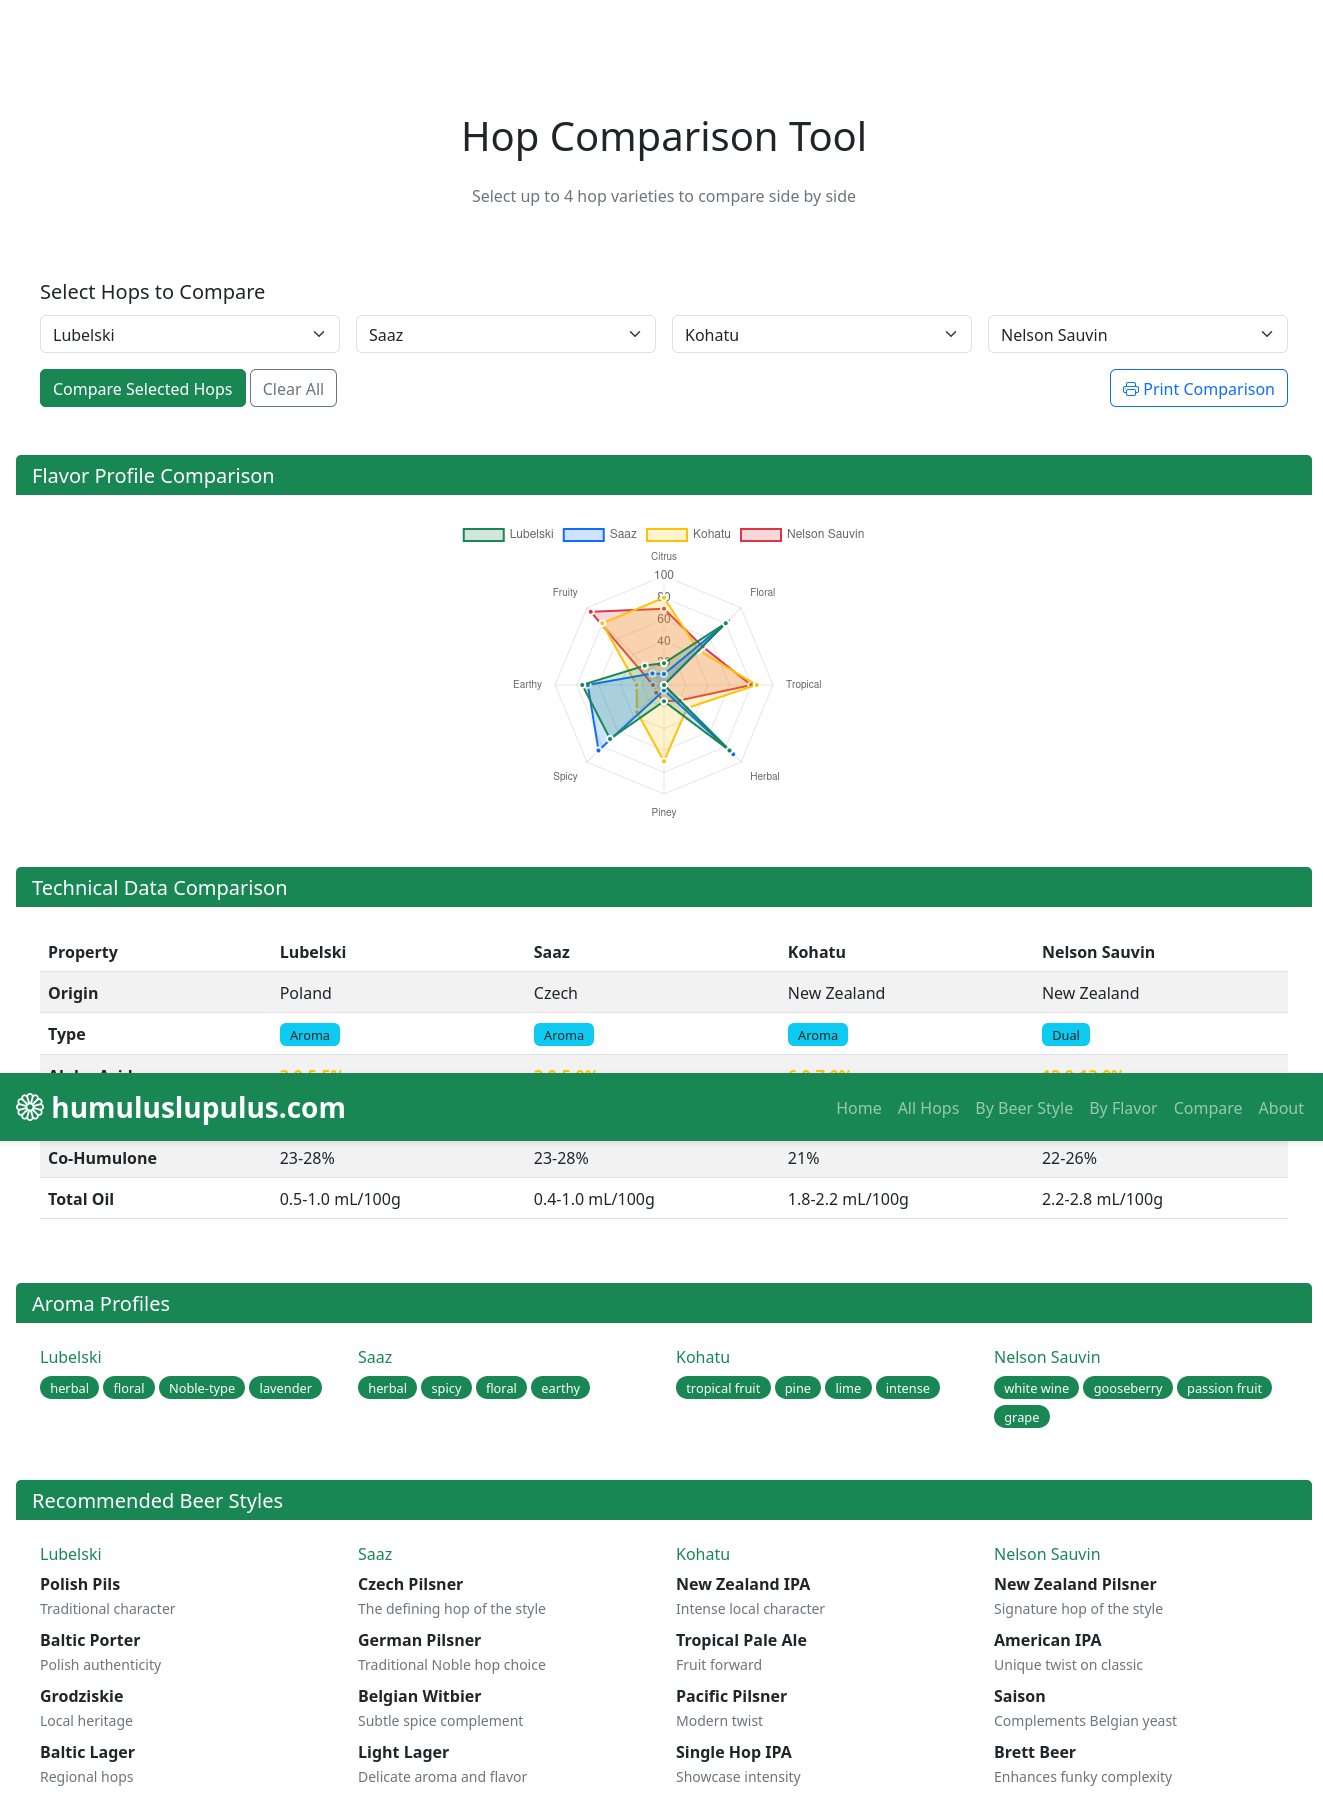1323x1809 pixels.
Task: Open the About page link
Action: [x=1281, y=1108]
